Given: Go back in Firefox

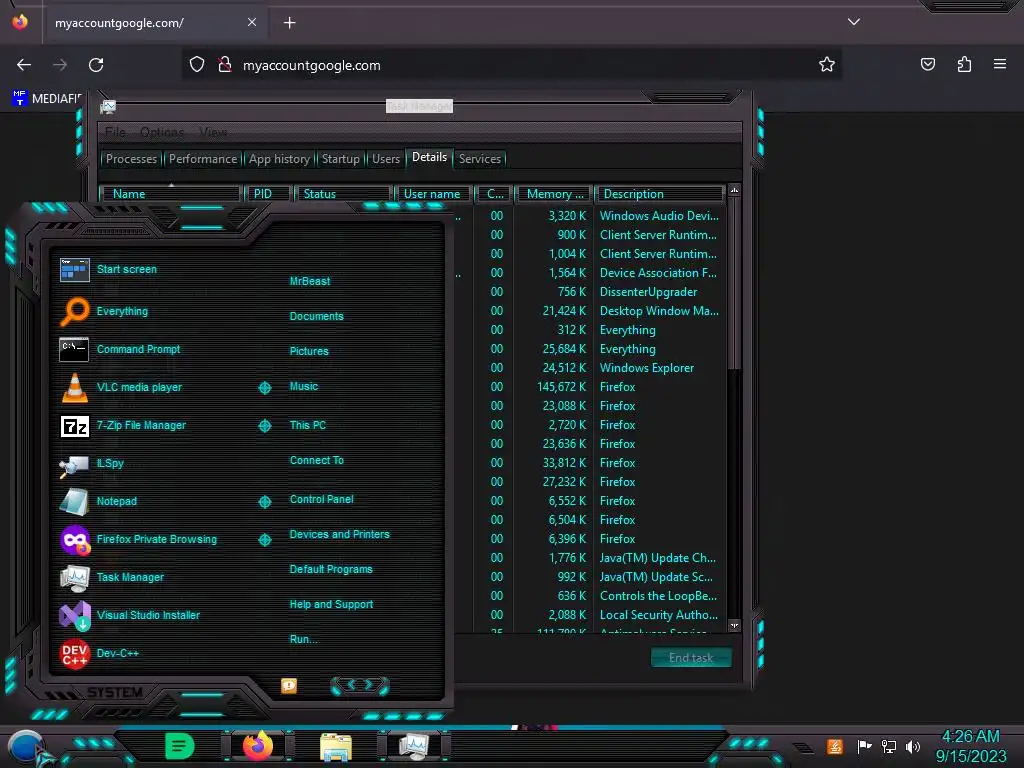Looking at the screenshot, I should click(24, 65).
